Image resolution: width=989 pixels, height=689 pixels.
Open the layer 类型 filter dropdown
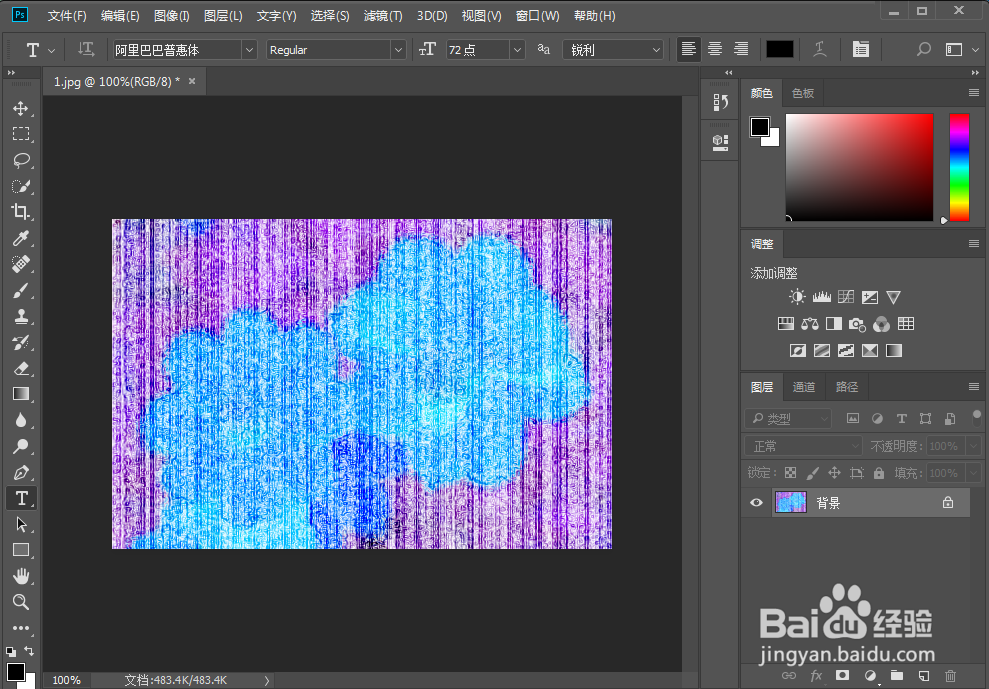788,418
